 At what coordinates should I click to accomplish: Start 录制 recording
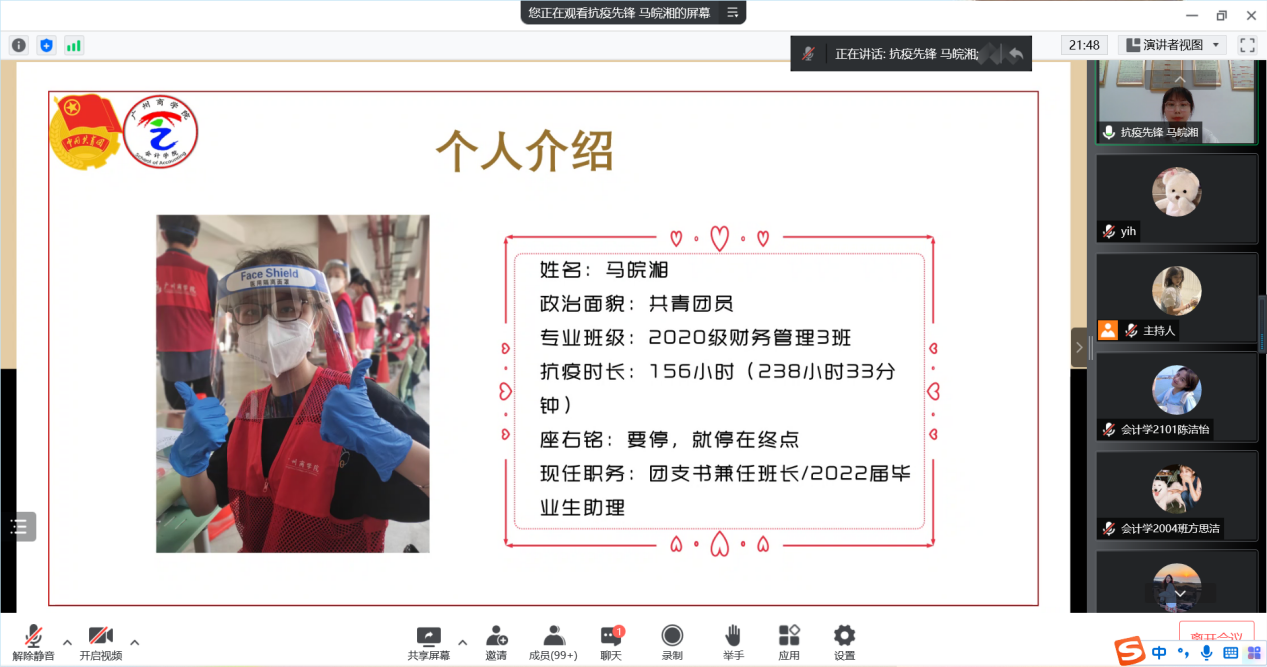click(x=672, y=640)
